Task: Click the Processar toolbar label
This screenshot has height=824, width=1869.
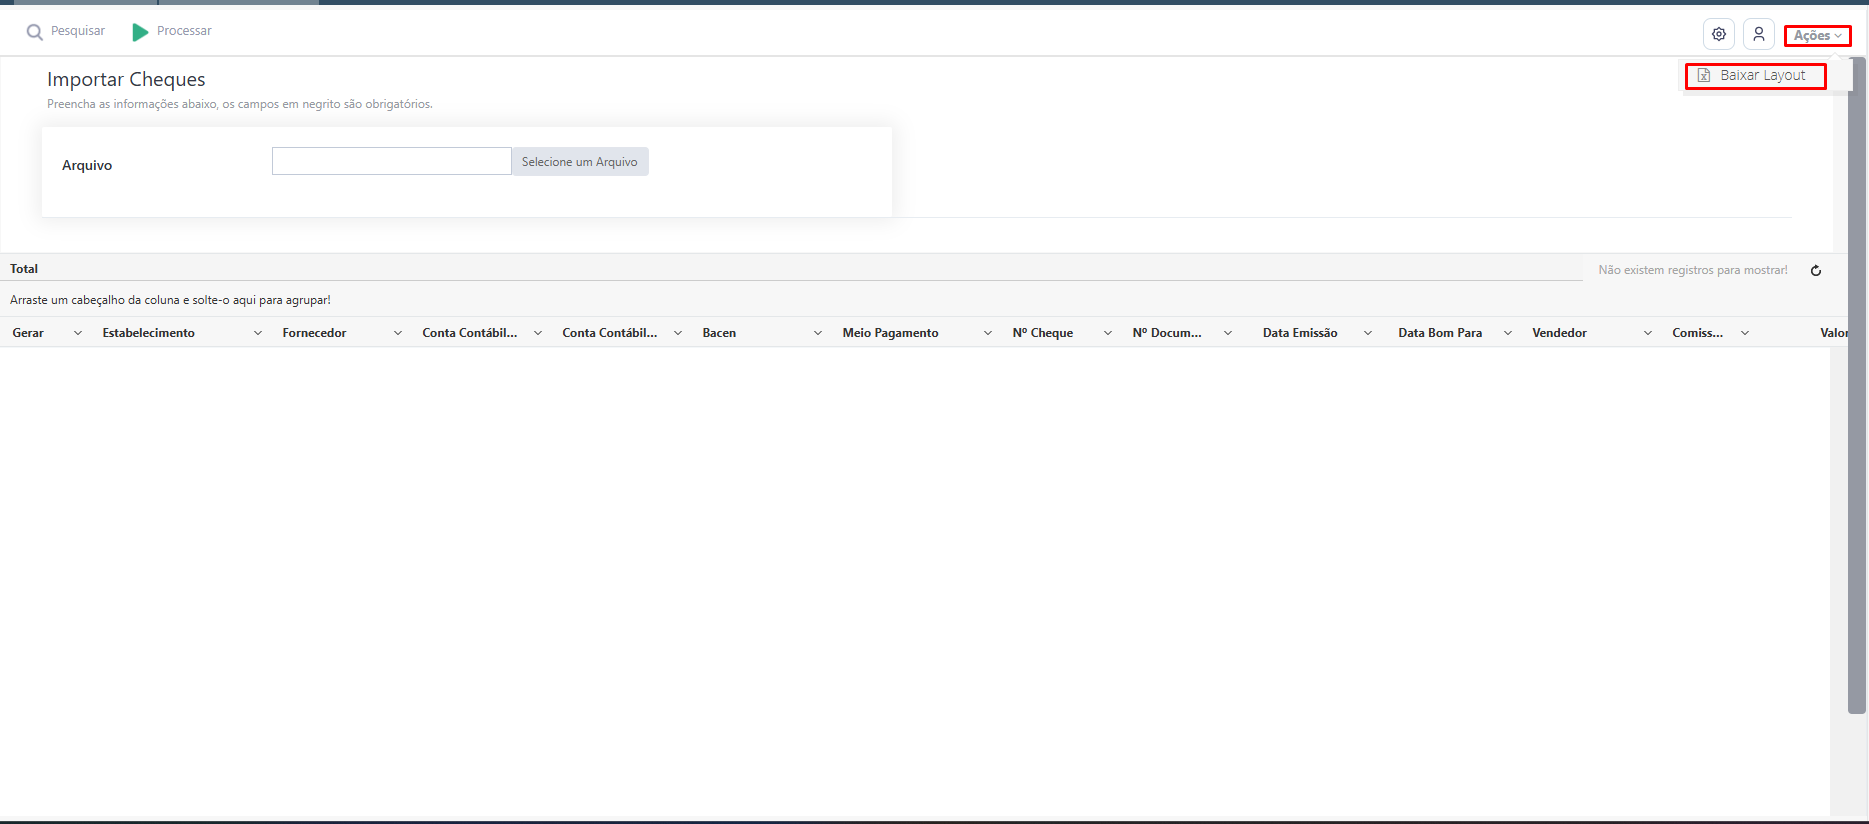Action: point(184,31)
